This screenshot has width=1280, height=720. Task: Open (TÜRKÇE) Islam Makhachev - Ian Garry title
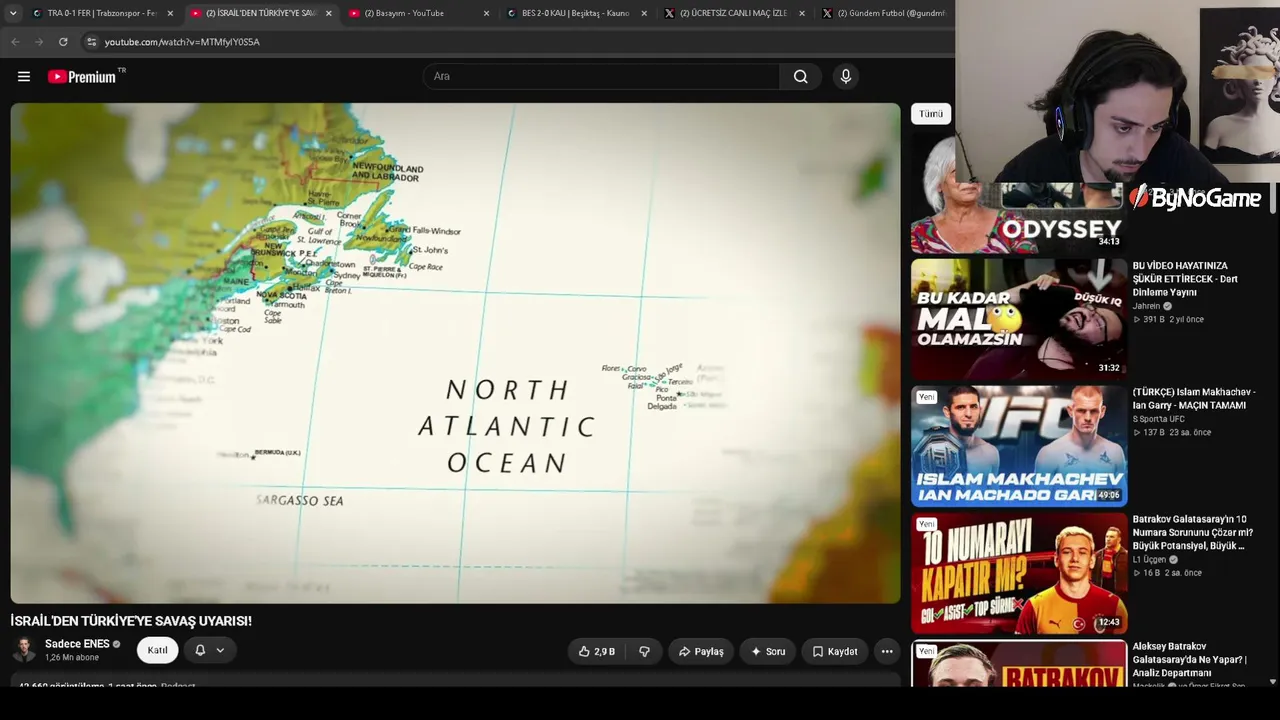(1194, 399)
